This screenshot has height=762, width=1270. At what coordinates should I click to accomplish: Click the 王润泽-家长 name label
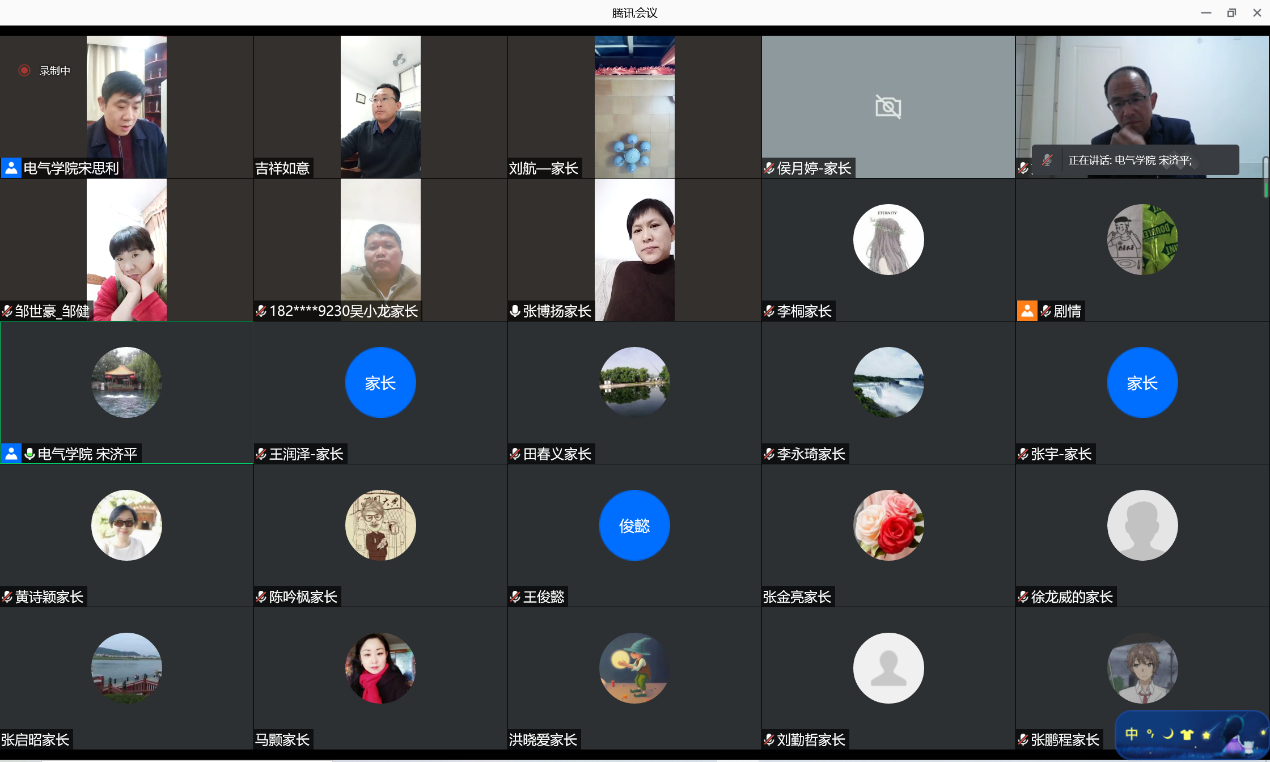pos(306,454)
